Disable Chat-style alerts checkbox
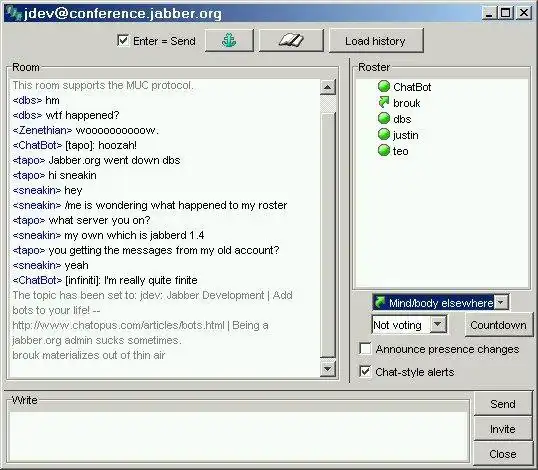Screen dimensions: 538x470 pos(365,372)
